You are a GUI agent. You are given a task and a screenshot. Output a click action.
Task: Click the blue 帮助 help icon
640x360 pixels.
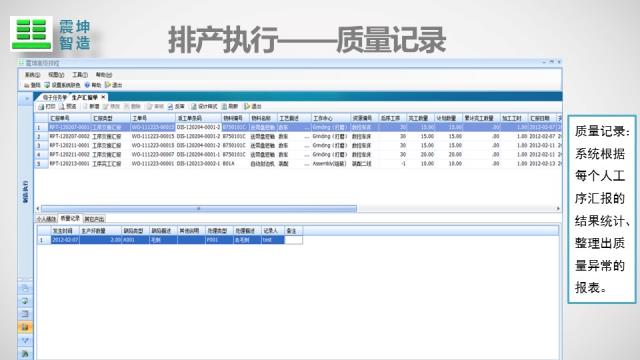[x=87, y=85]
